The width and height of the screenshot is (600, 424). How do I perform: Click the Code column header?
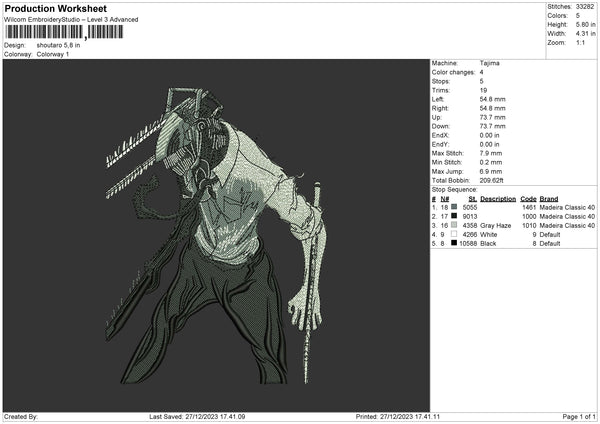528,199
